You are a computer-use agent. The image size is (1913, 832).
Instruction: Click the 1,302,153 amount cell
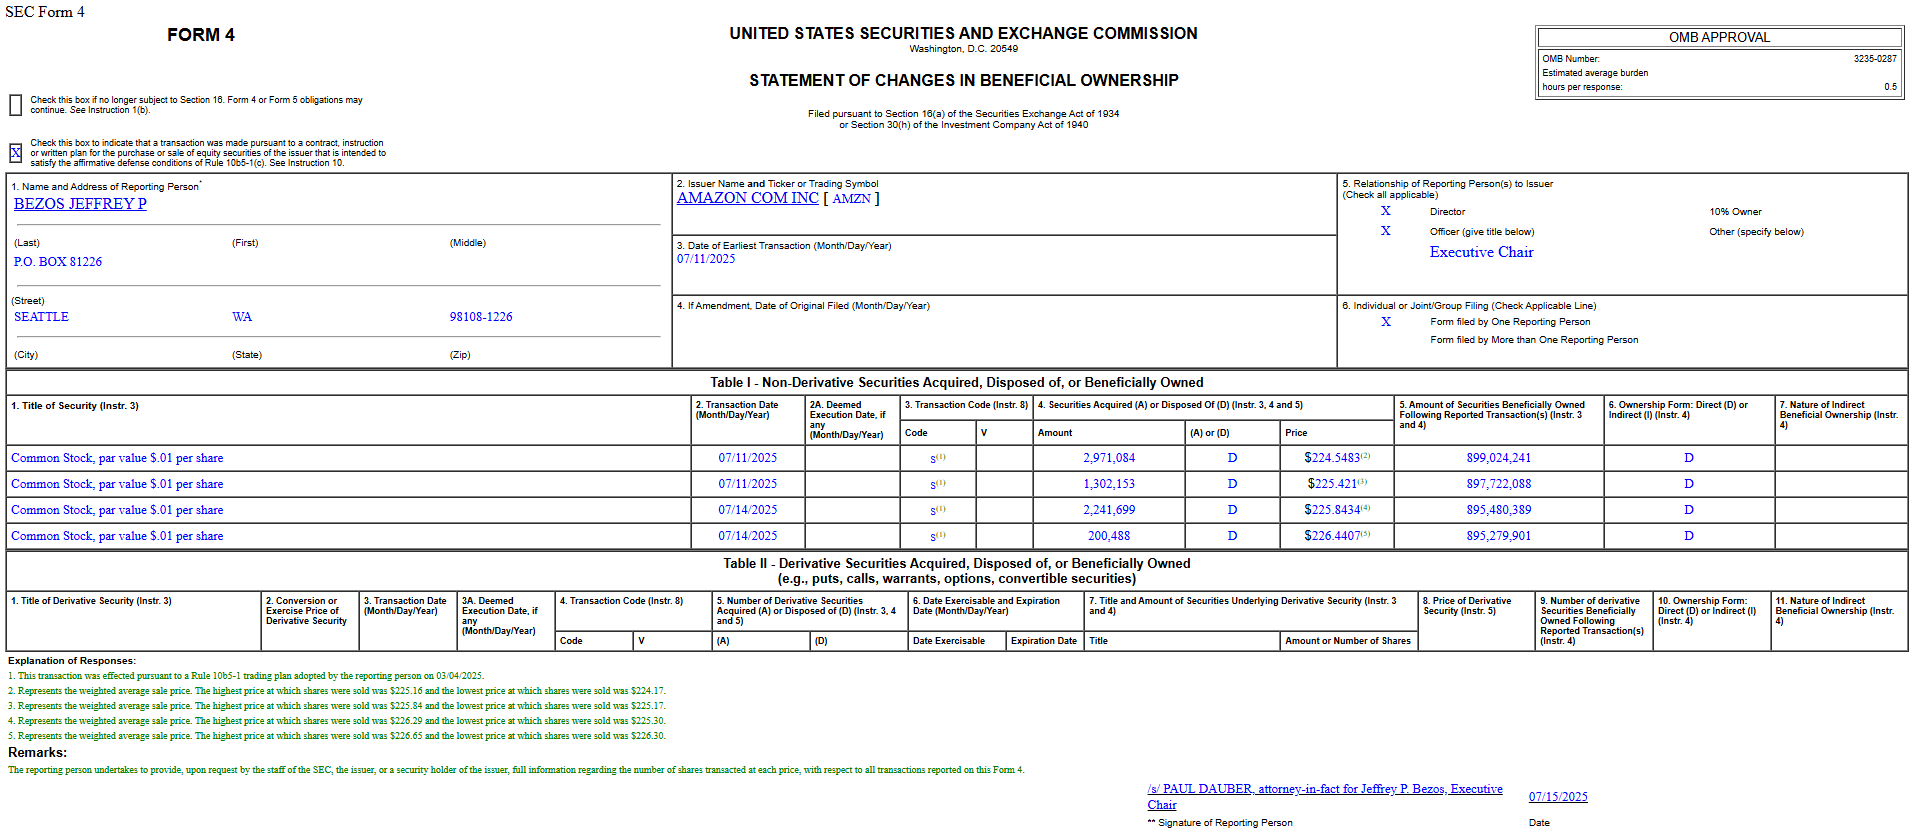point(1109,484)
